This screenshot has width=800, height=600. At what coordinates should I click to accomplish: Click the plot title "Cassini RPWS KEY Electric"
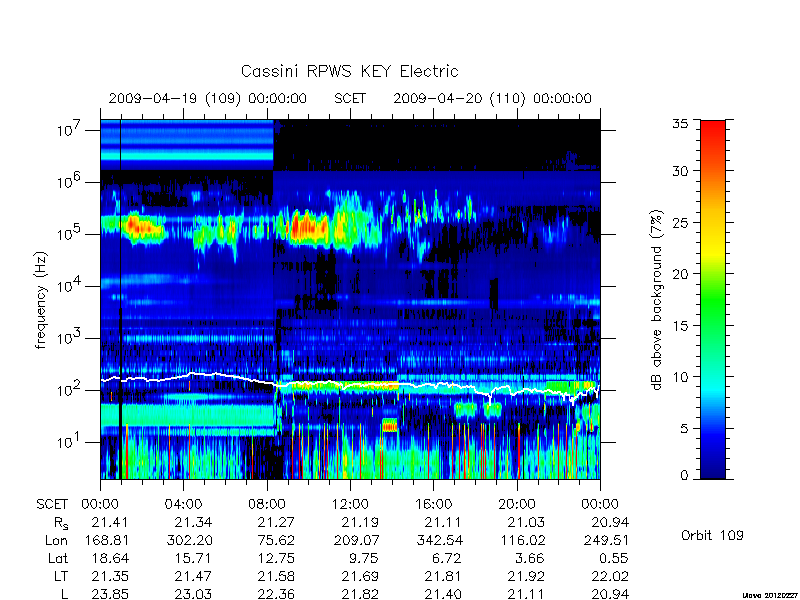point(349,71)
